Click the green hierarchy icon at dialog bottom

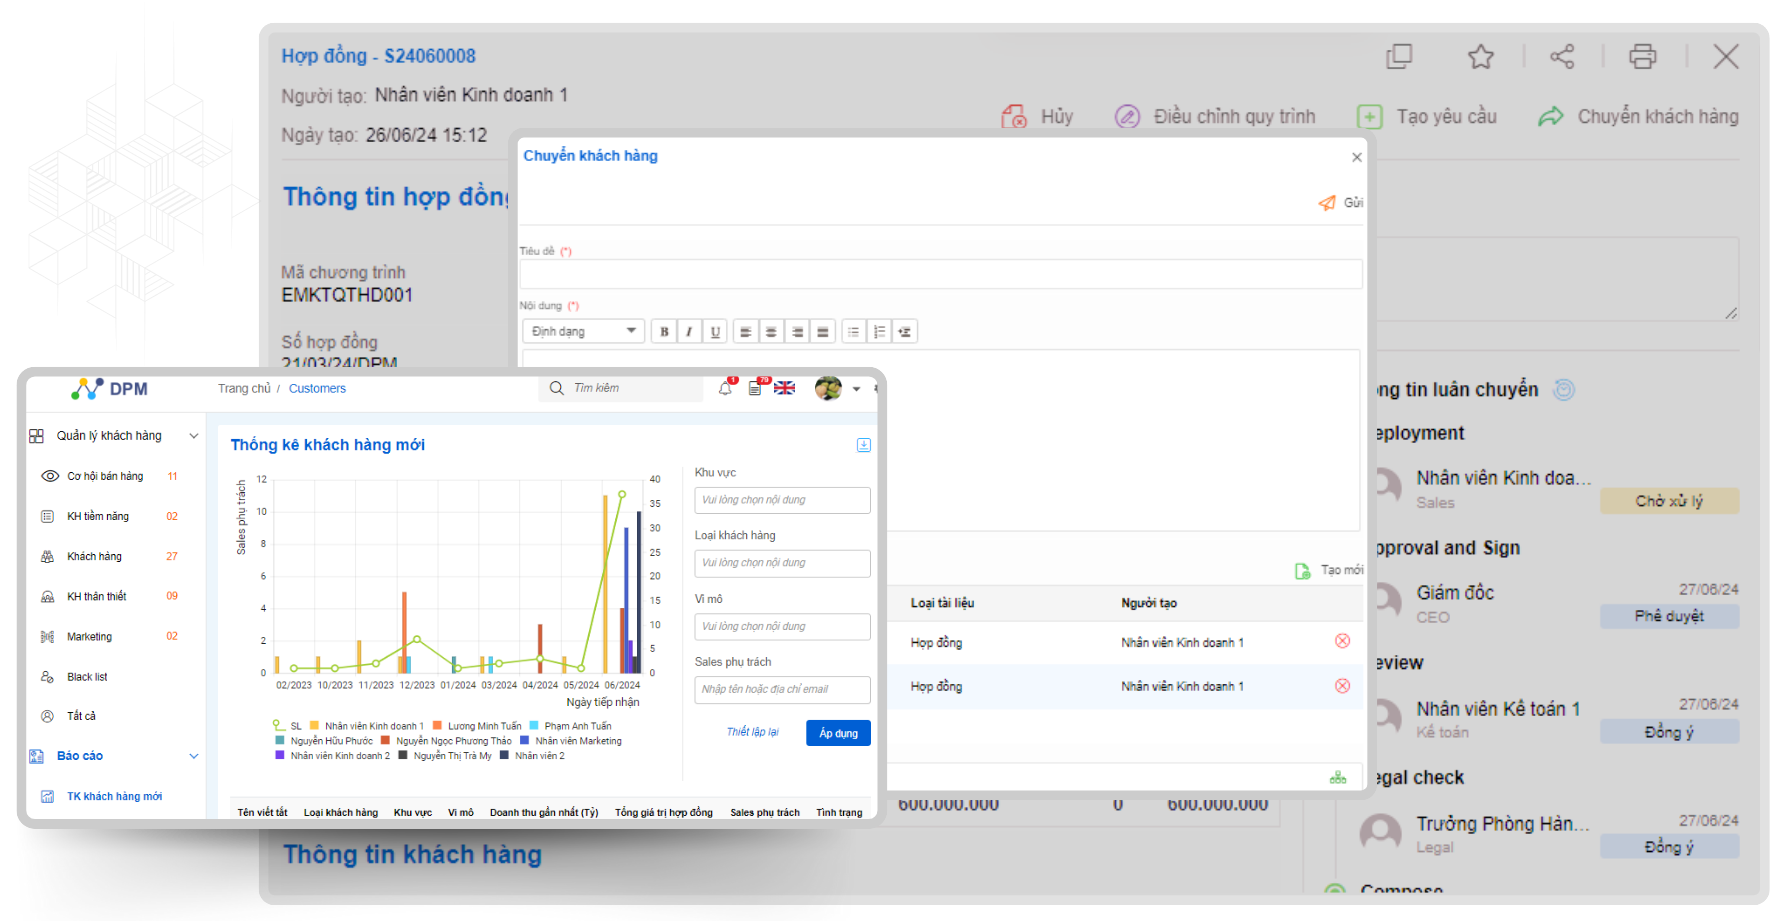pyautogui.click(x=1338, y=778)
